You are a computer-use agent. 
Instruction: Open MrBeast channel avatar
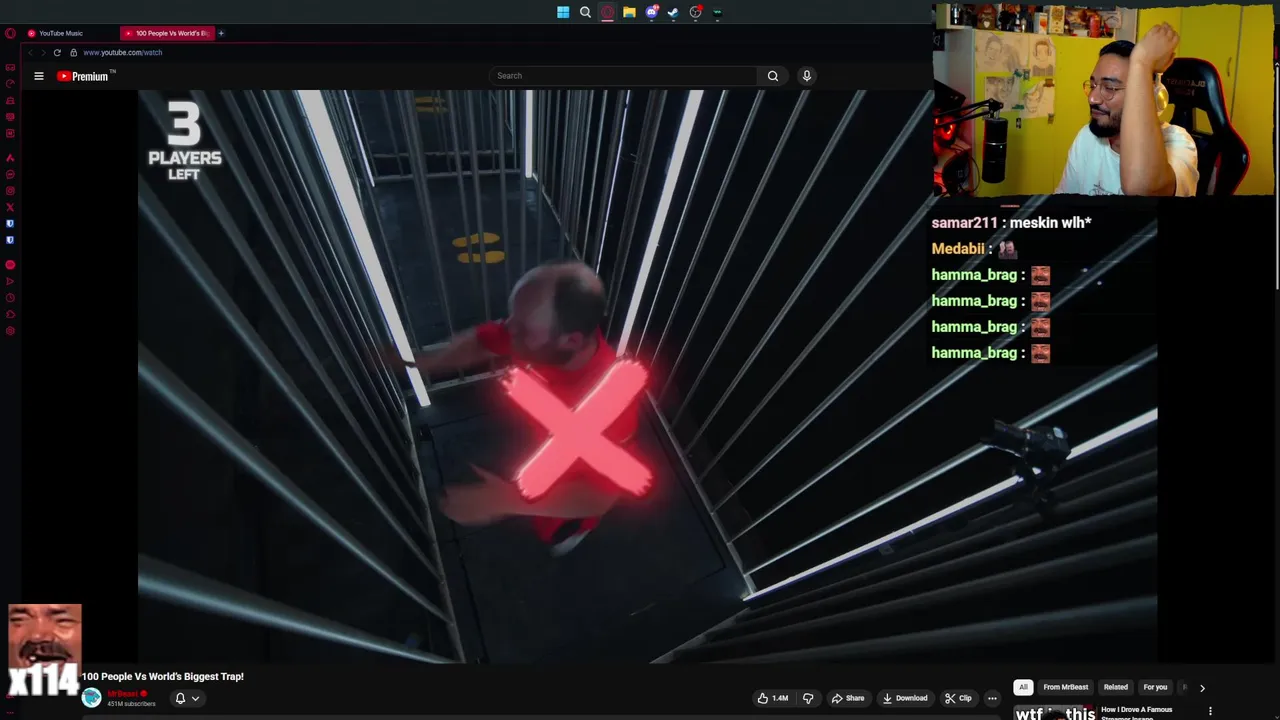[92, 698]
